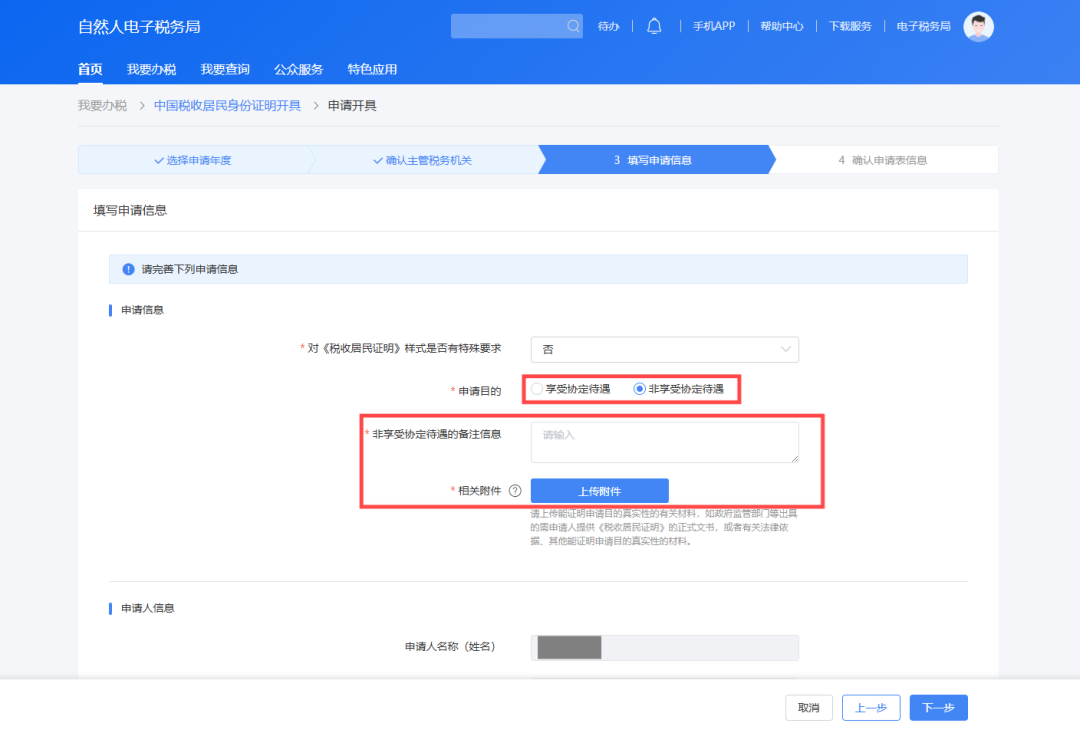Select the 享受协定待遇 radio option
The image size is (1080, 733).
click(x=538, y=389)
